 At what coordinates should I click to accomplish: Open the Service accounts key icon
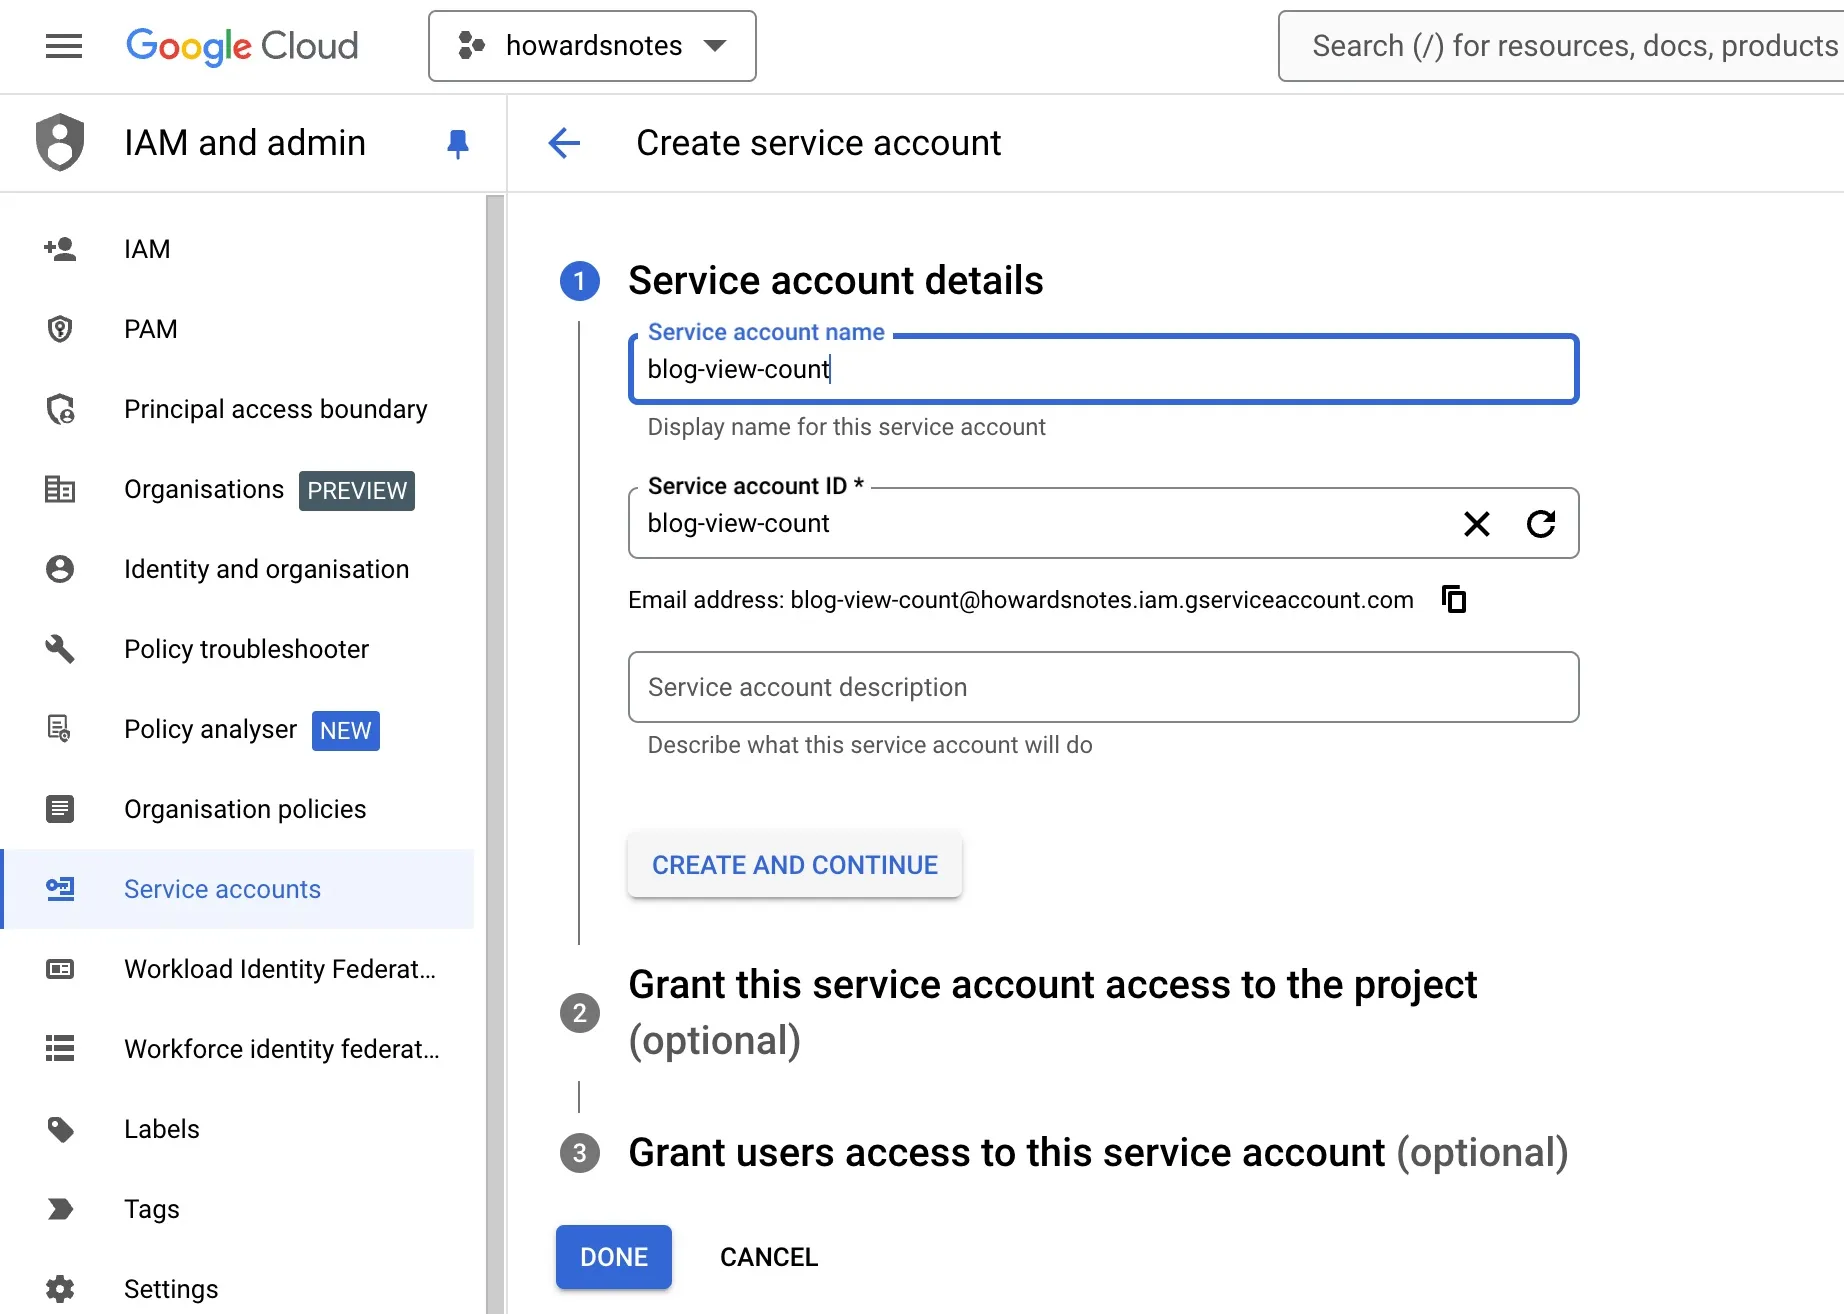61,889
